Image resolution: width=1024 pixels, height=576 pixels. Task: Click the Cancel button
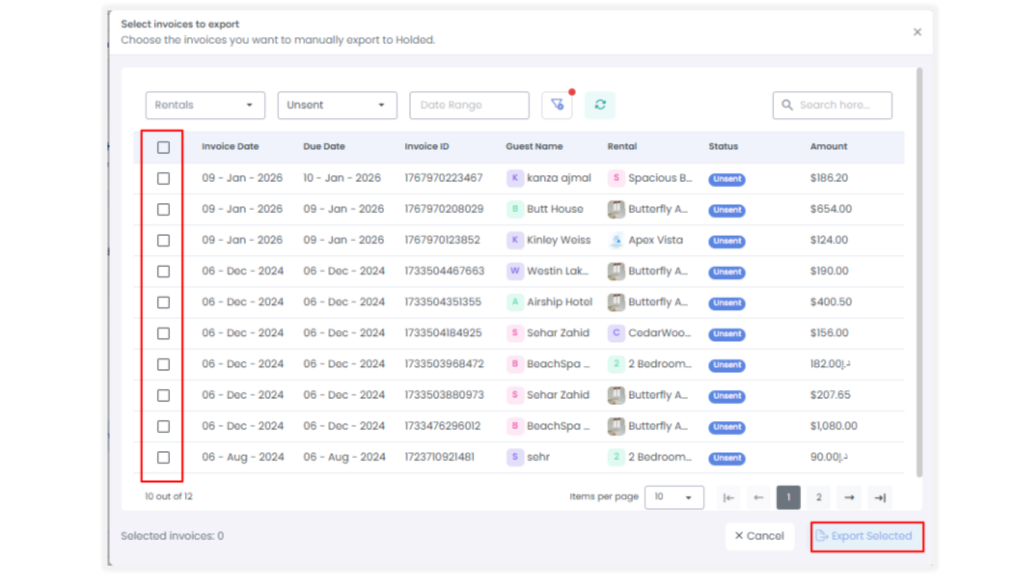760,536
